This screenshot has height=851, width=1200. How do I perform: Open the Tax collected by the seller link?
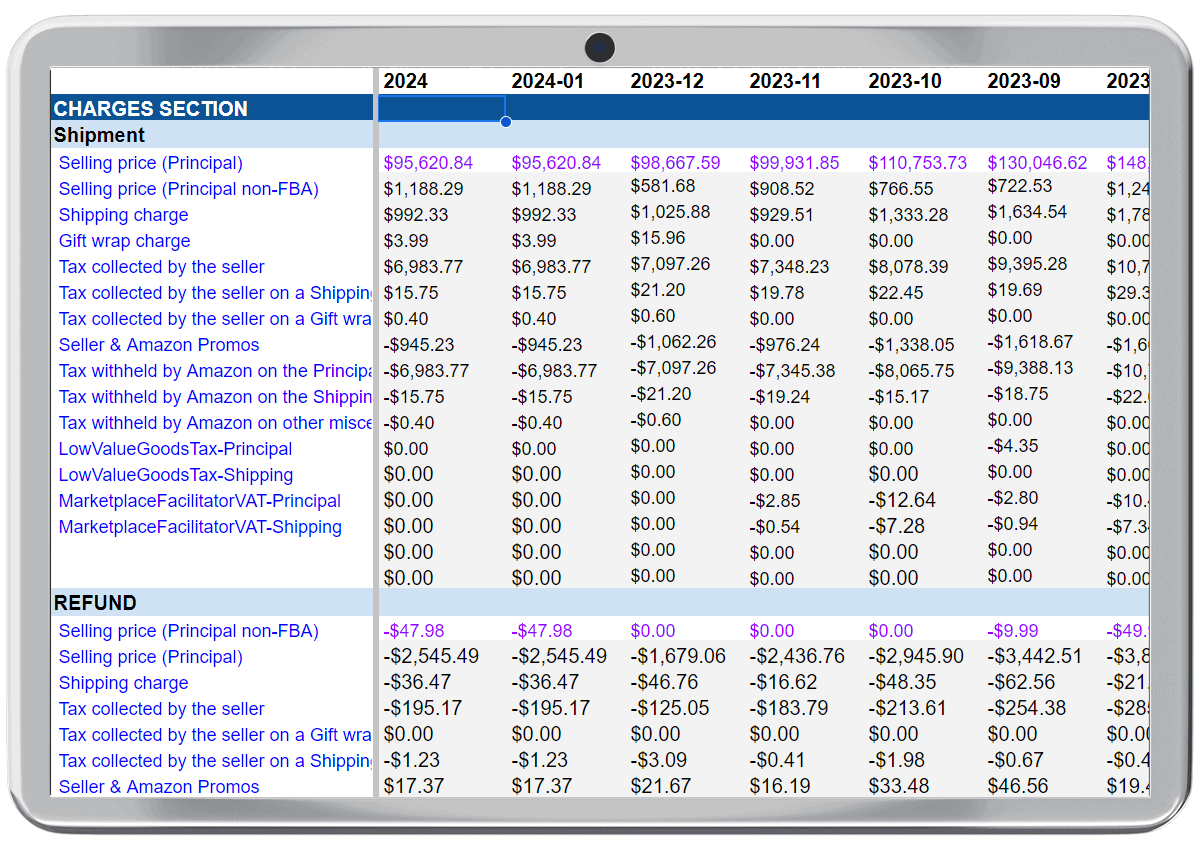coord(161,267)
